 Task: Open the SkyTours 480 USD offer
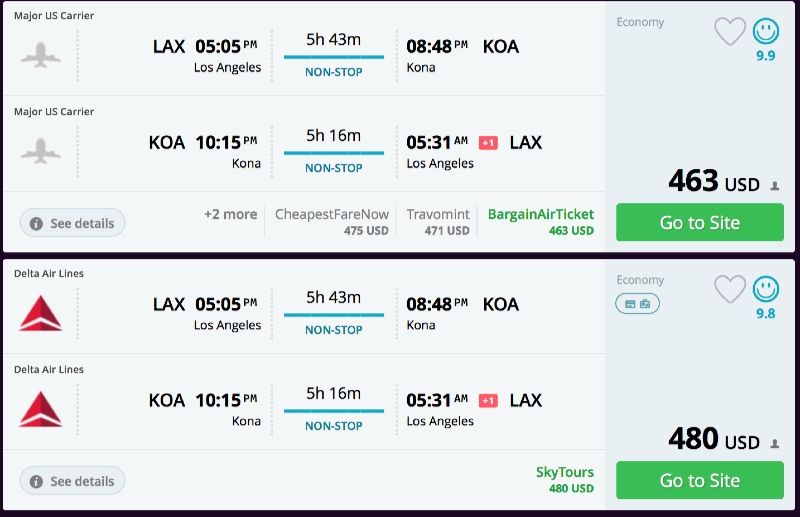(564, 480)
